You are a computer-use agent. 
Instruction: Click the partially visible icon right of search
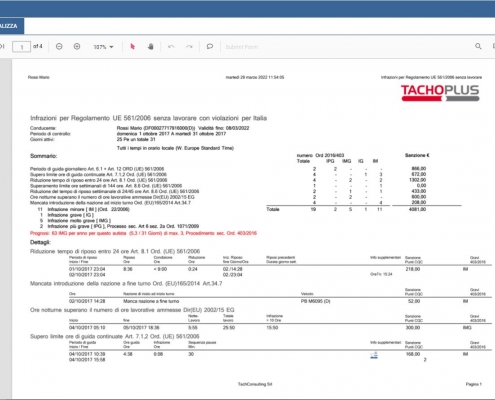(x=493, y=46)
